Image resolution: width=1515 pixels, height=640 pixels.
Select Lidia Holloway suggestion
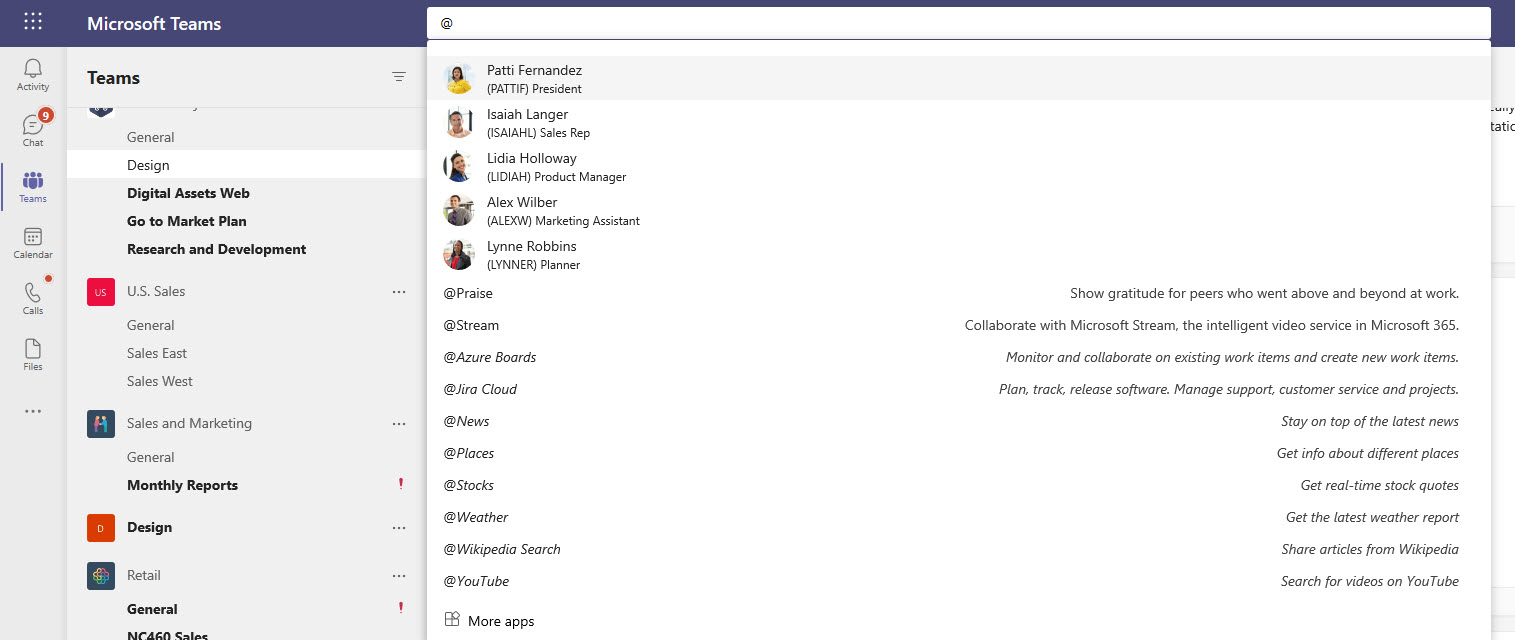click(x=958, y=166)
